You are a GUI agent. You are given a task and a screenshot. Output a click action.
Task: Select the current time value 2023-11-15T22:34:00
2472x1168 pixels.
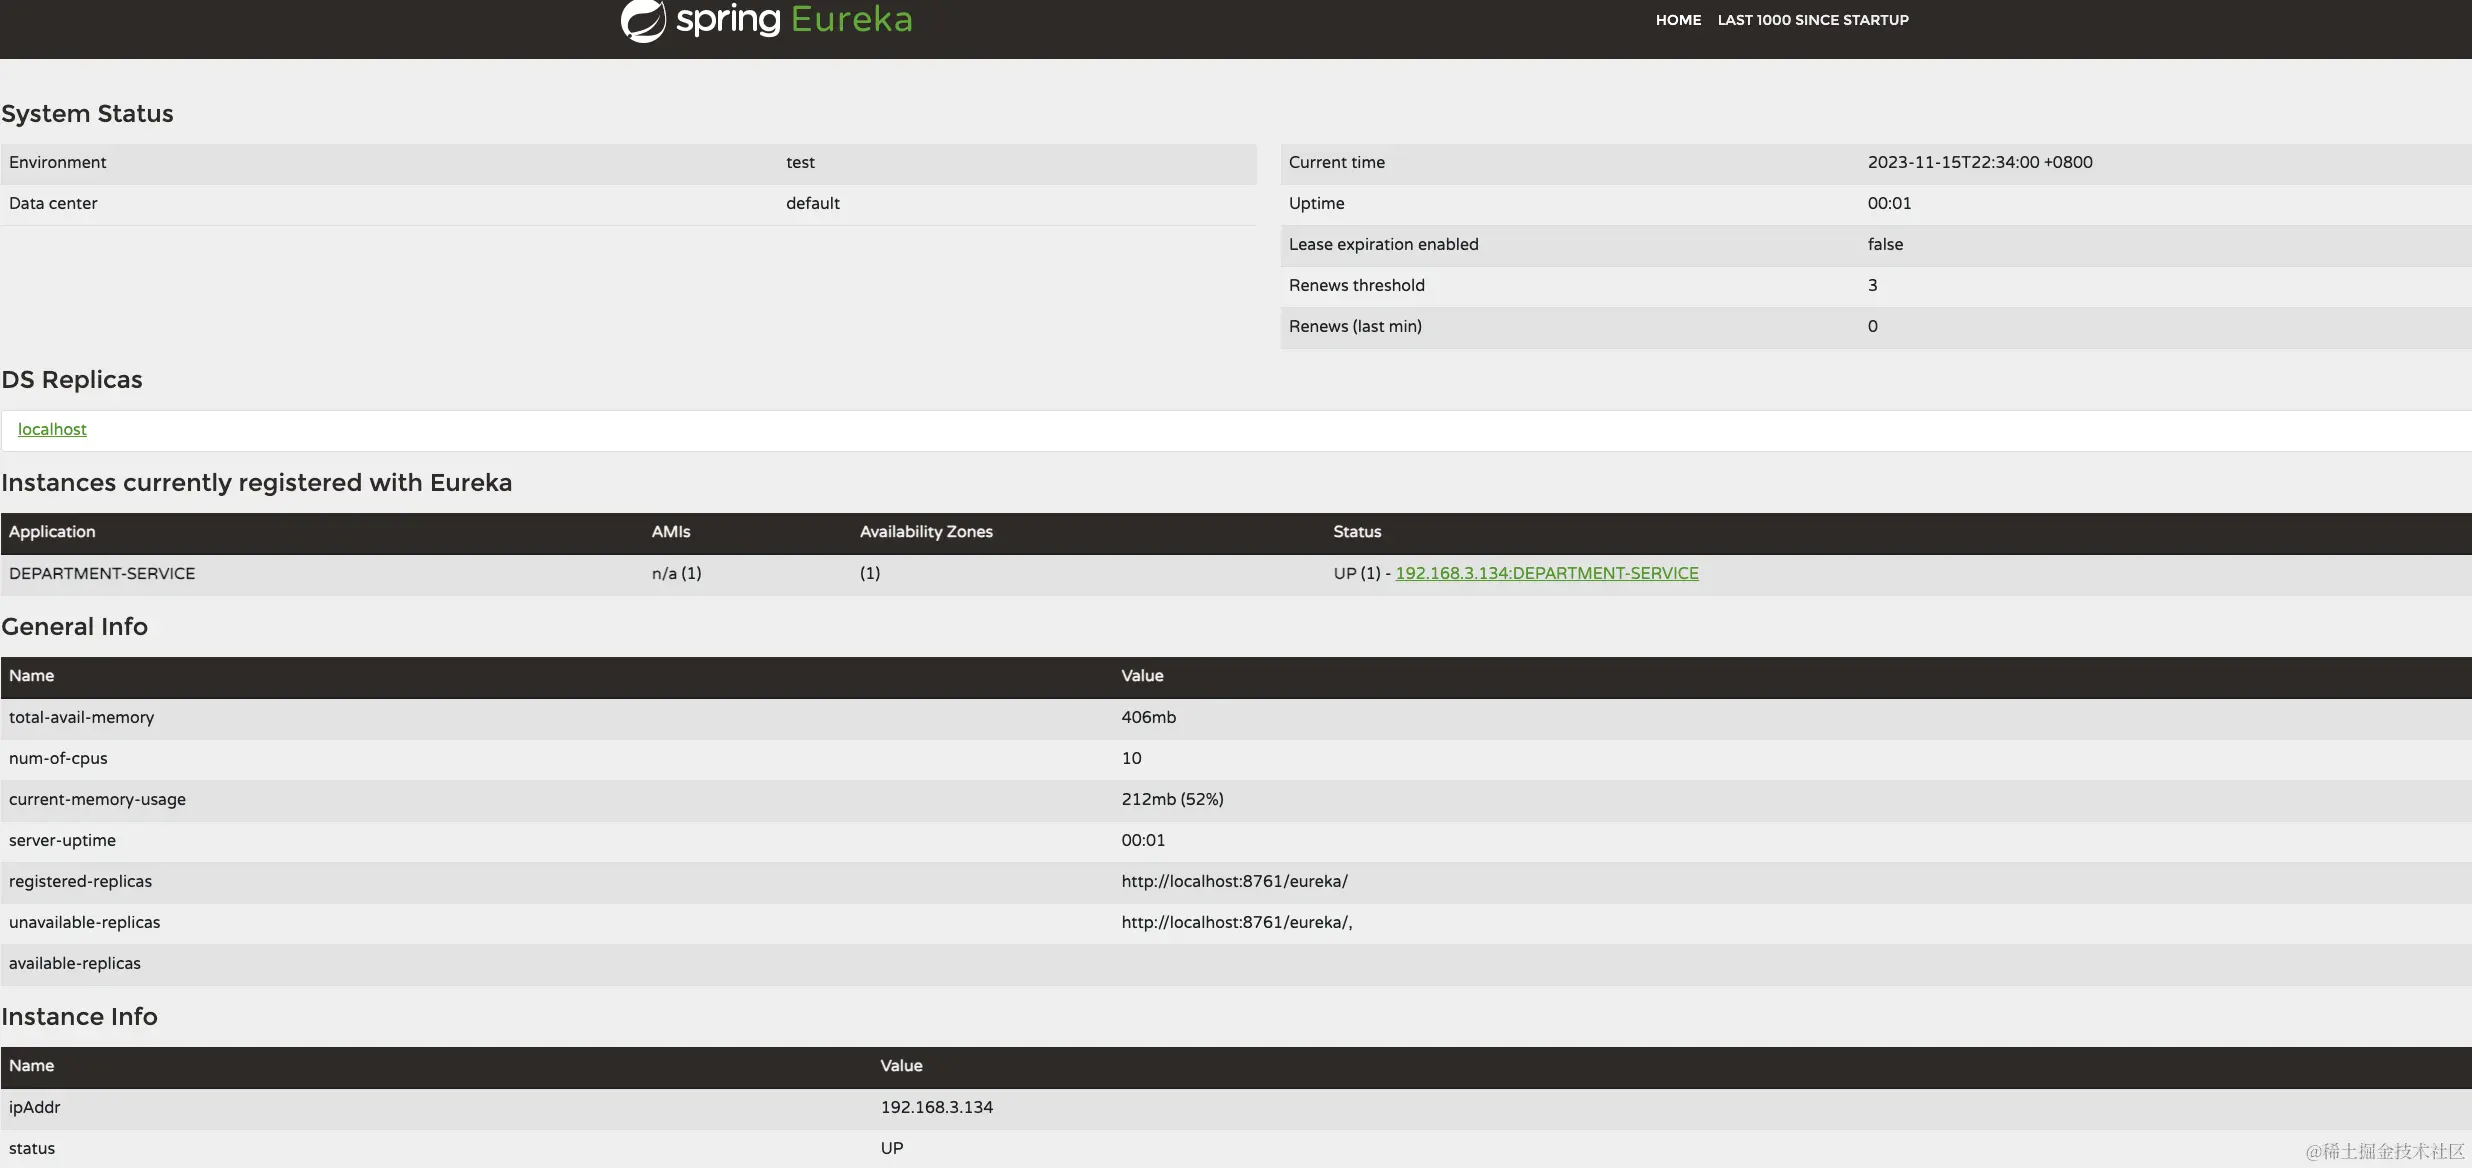click(x=1979, y=162)
